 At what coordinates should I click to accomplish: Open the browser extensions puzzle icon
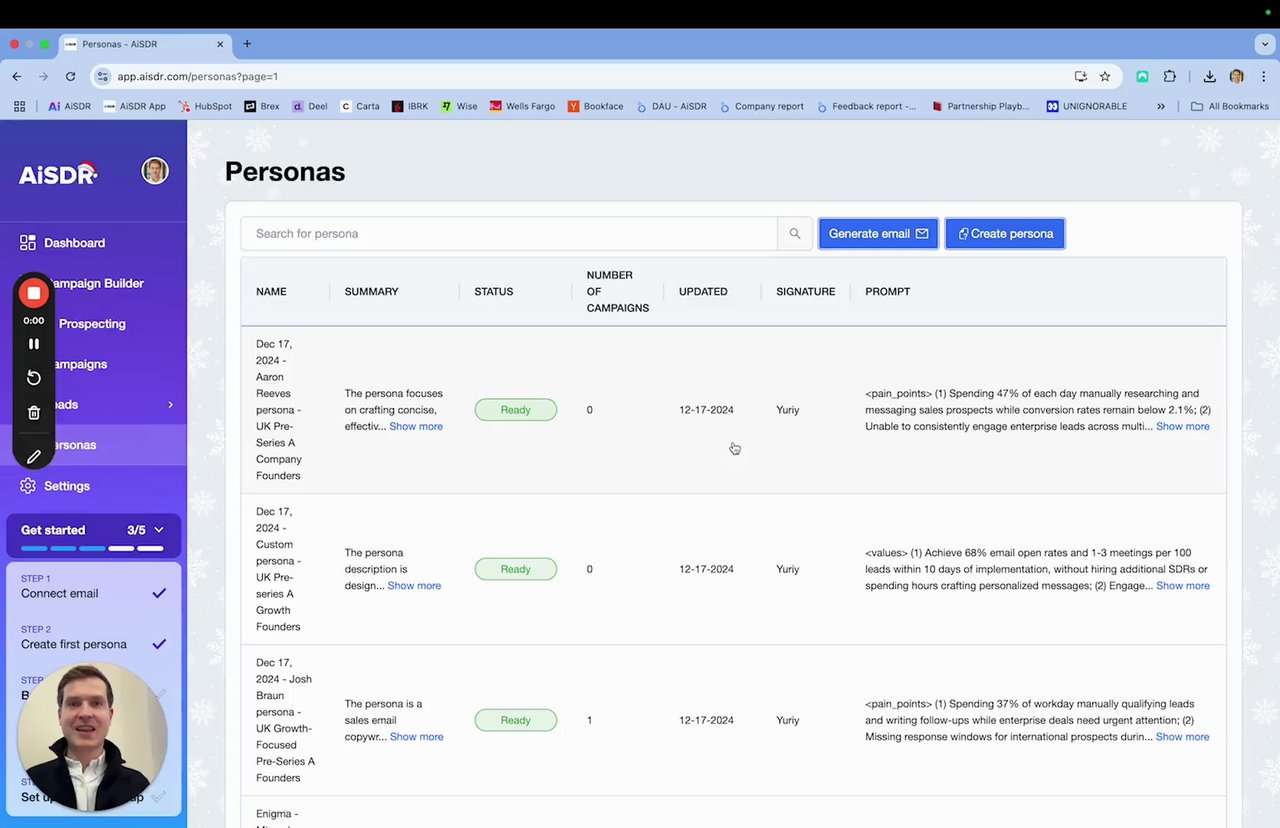coord(1170,76)
